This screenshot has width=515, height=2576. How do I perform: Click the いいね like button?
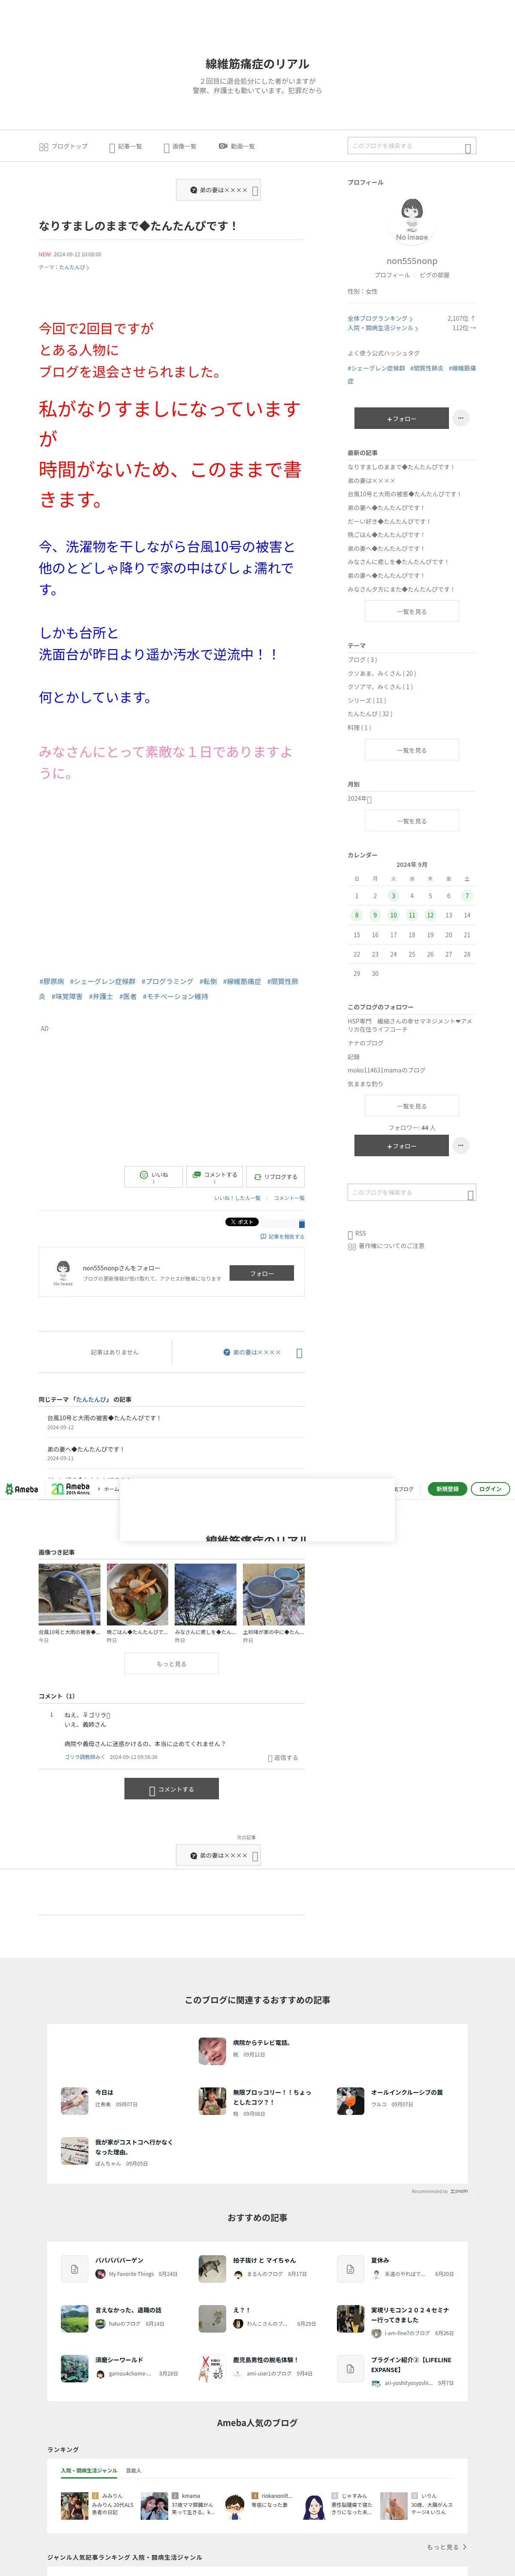(153, 1176)
